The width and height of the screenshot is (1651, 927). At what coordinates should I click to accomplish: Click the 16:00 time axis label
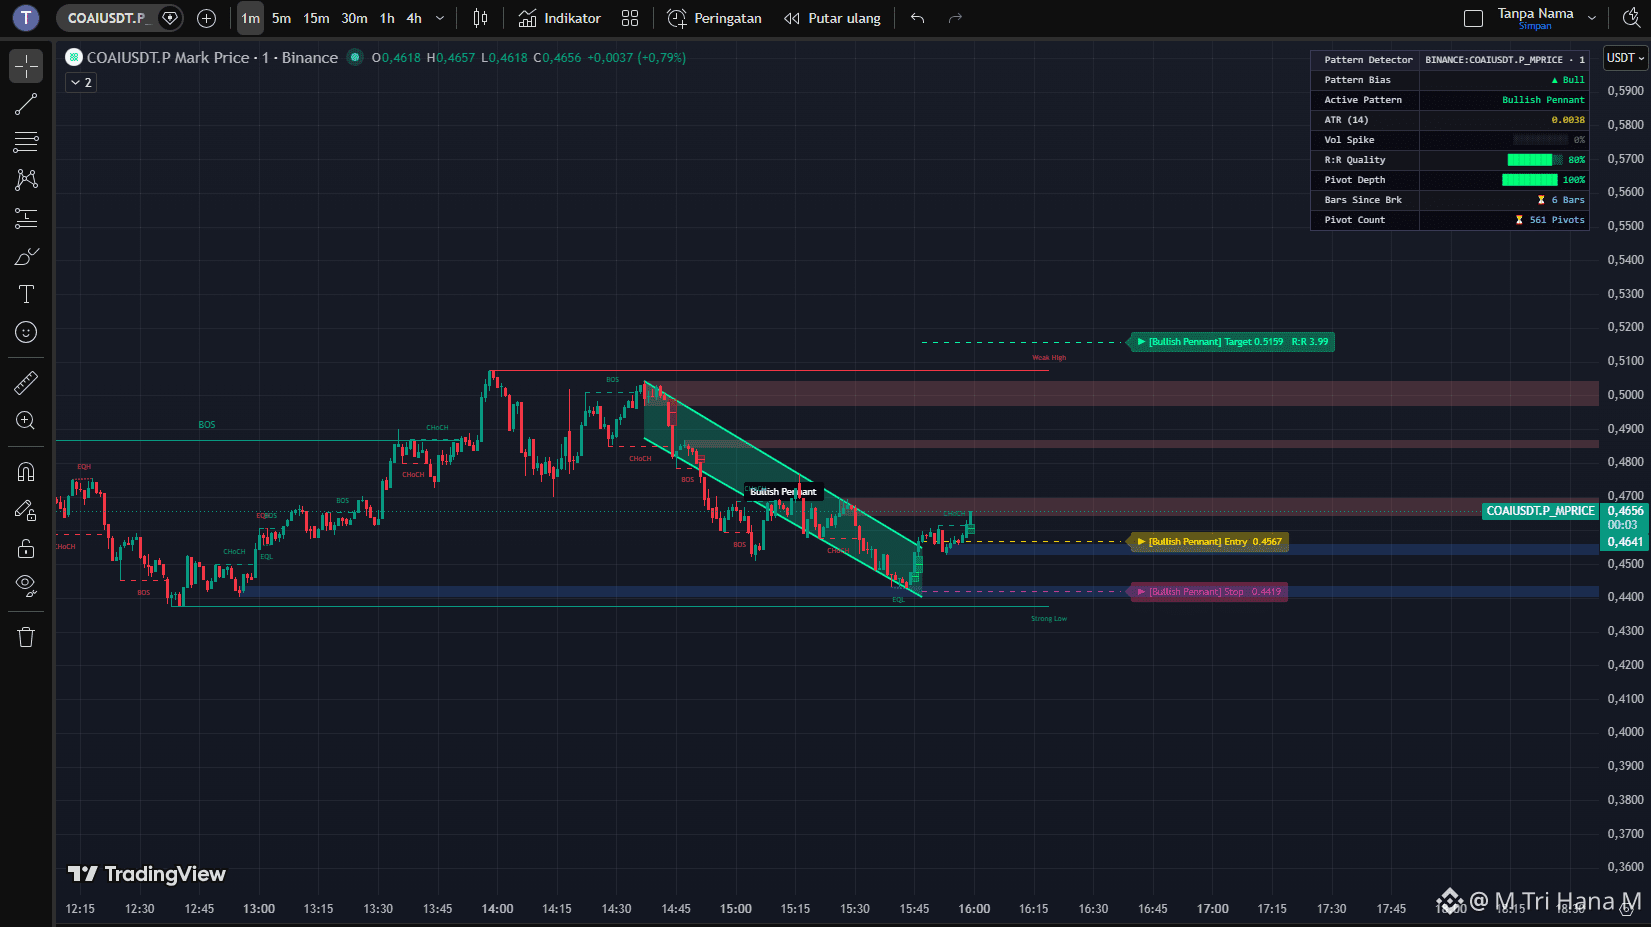[x=974, y=909]
